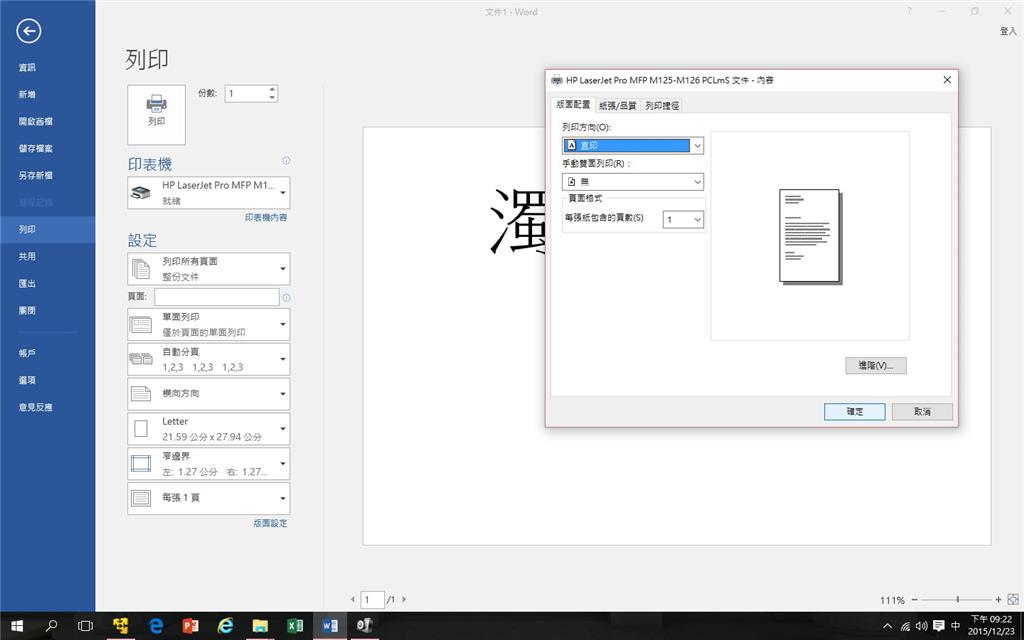
Task: Open 選項 in the backstage menu
Action: click(48, 380)
